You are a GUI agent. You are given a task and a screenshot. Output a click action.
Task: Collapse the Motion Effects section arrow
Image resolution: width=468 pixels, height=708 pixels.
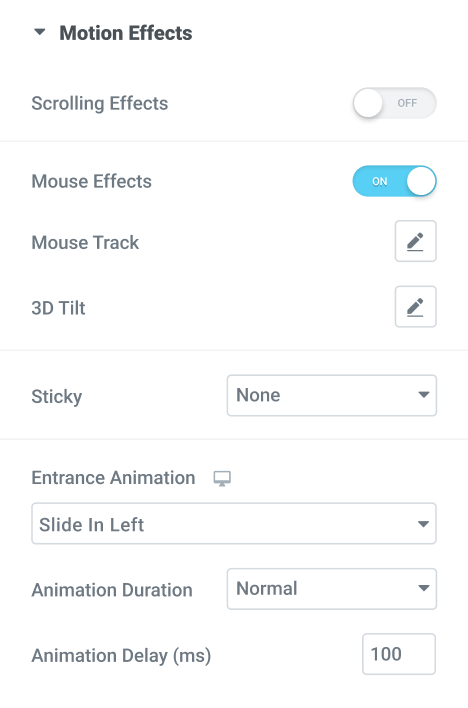[x=40, y=32]
